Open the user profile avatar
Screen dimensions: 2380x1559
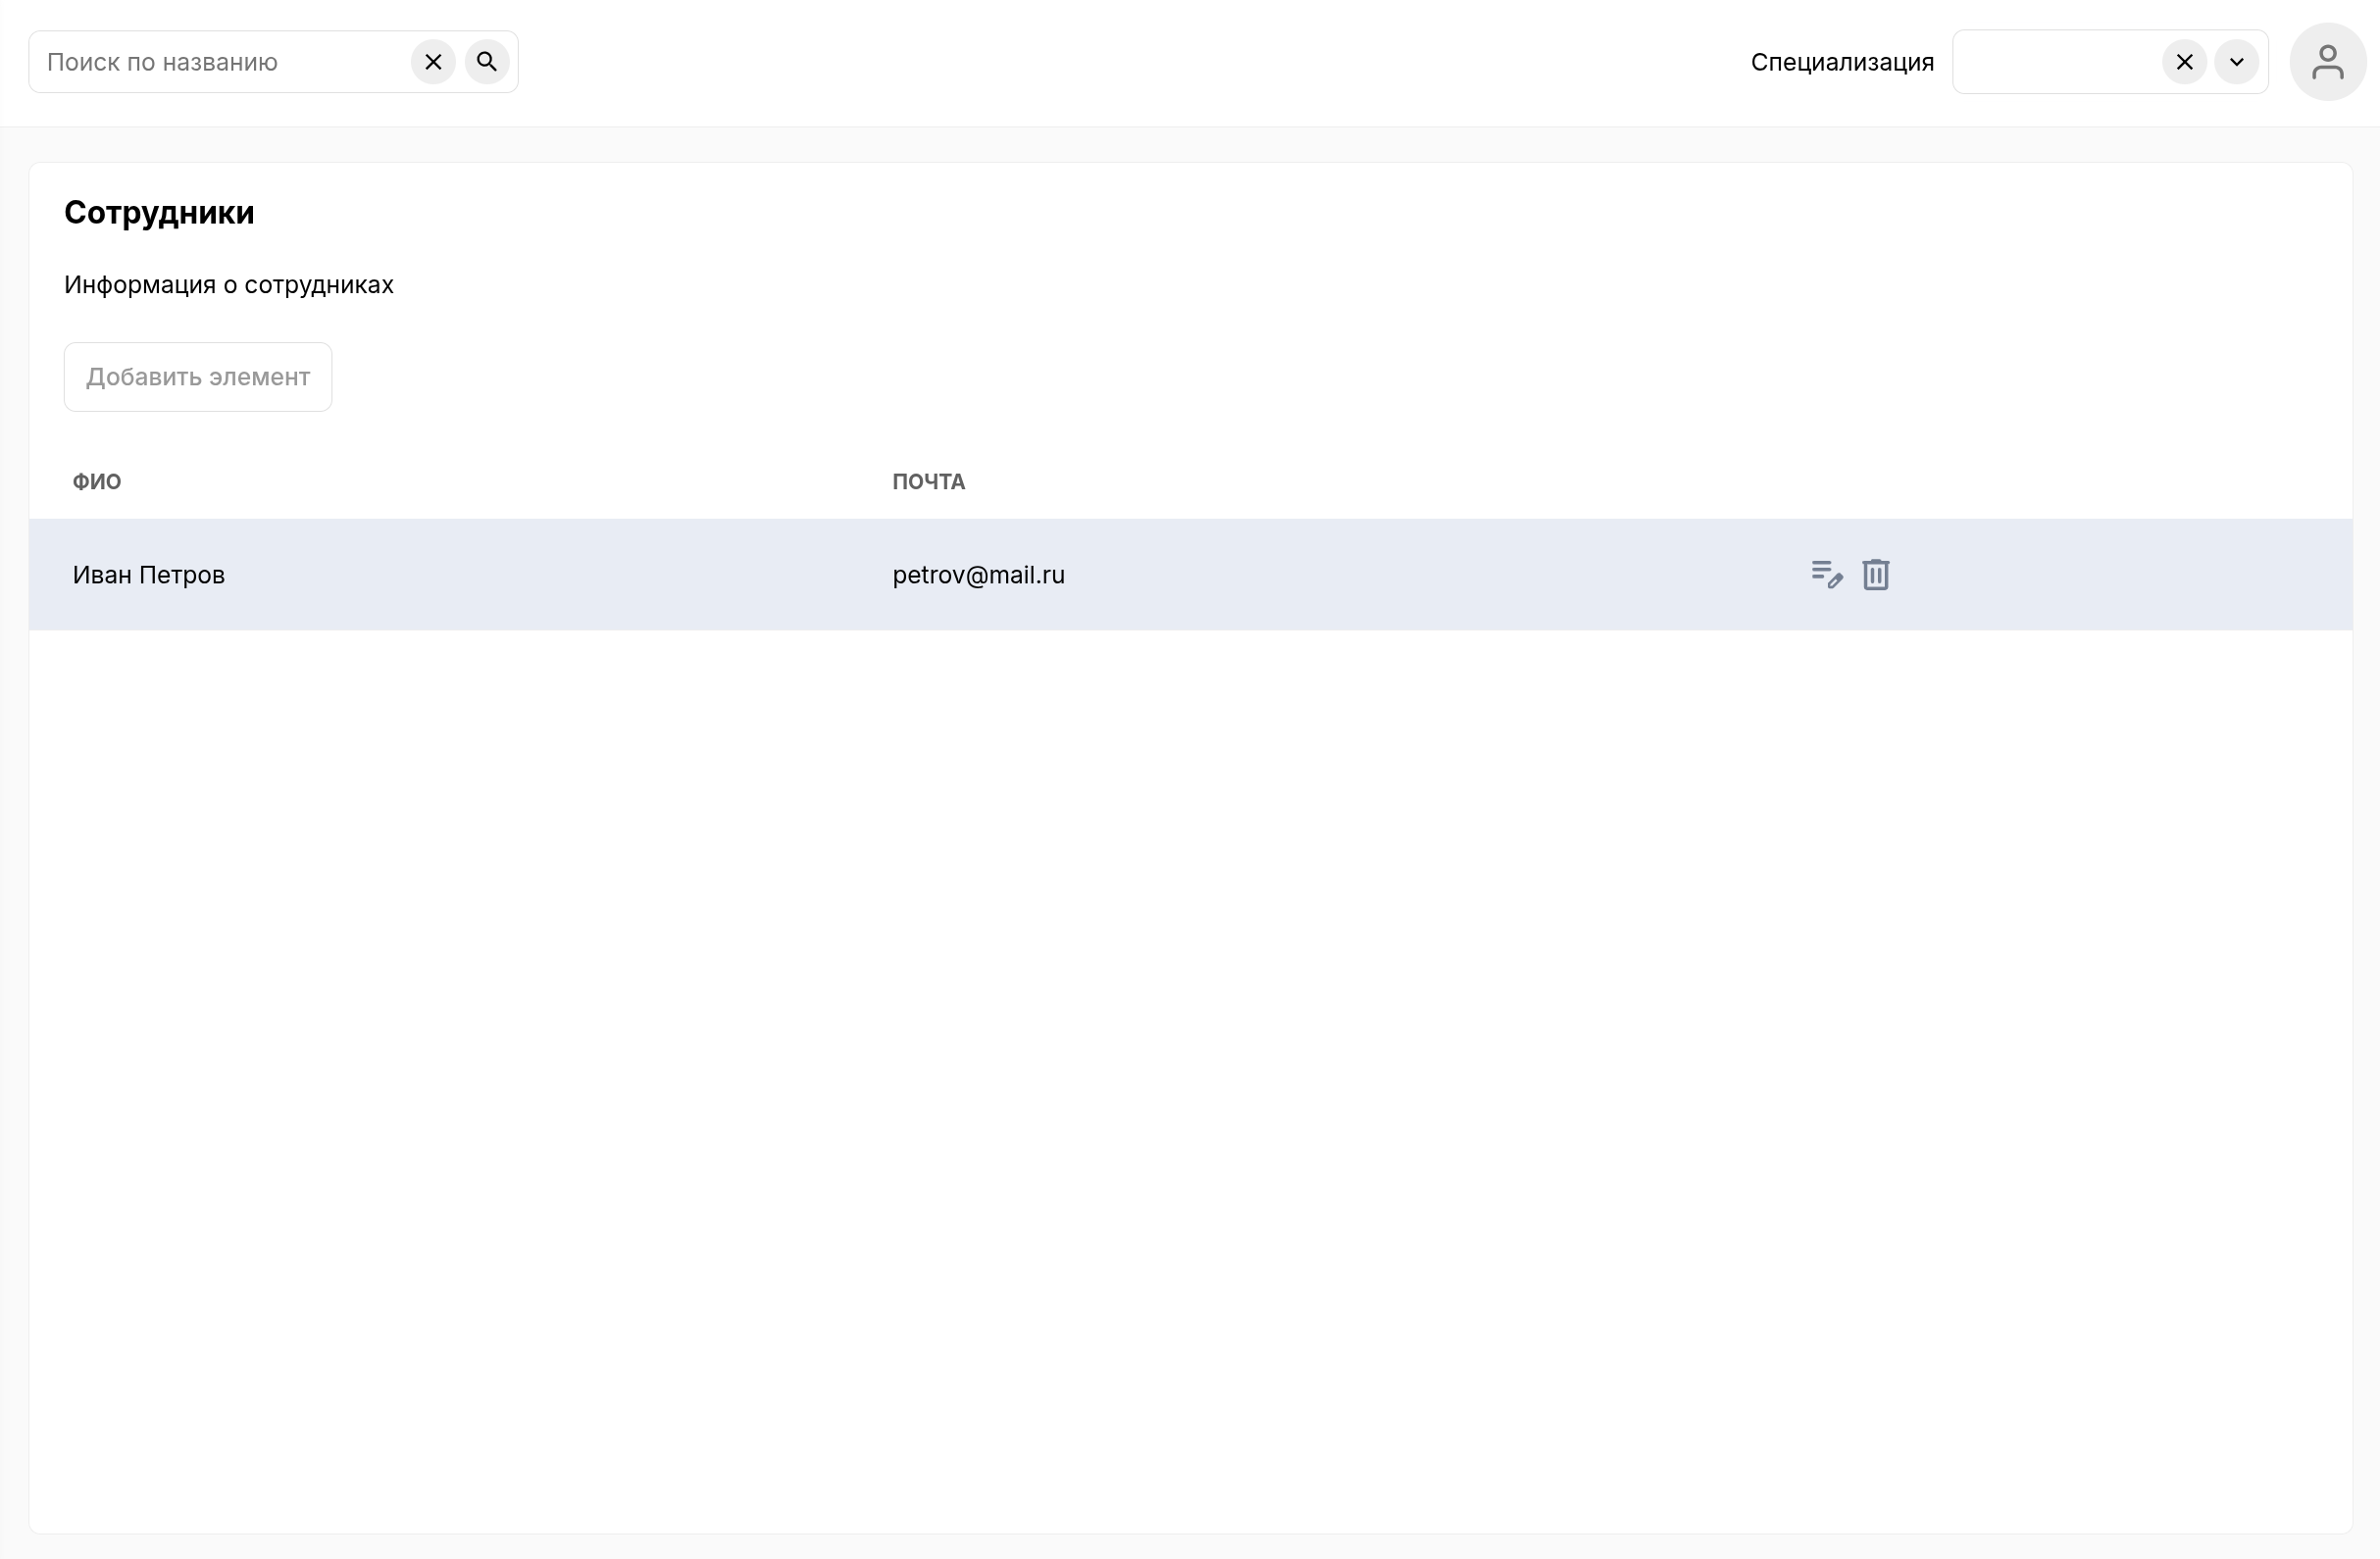(2327, 62)
